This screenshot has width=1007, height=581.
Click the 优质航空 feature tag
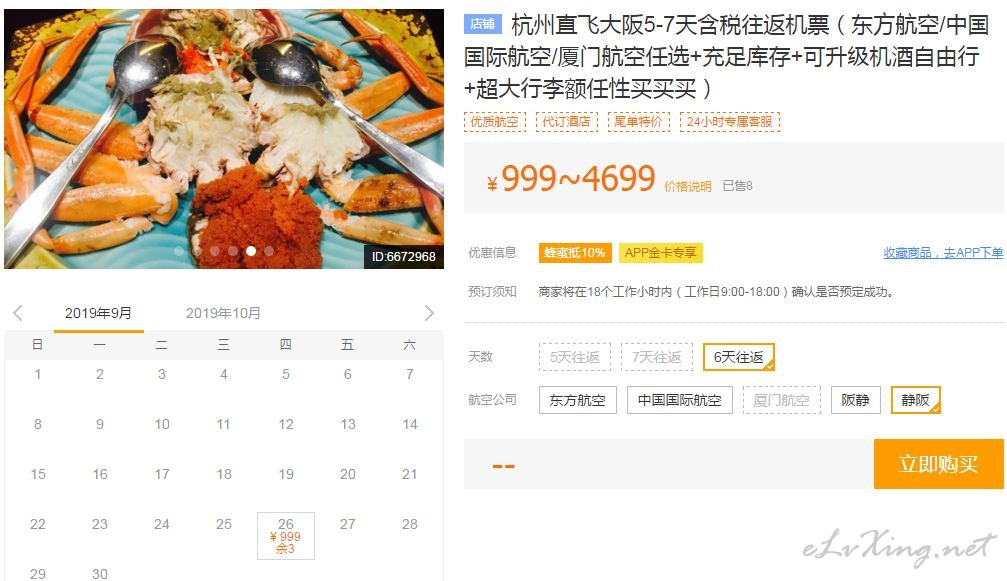coord(495,121)
